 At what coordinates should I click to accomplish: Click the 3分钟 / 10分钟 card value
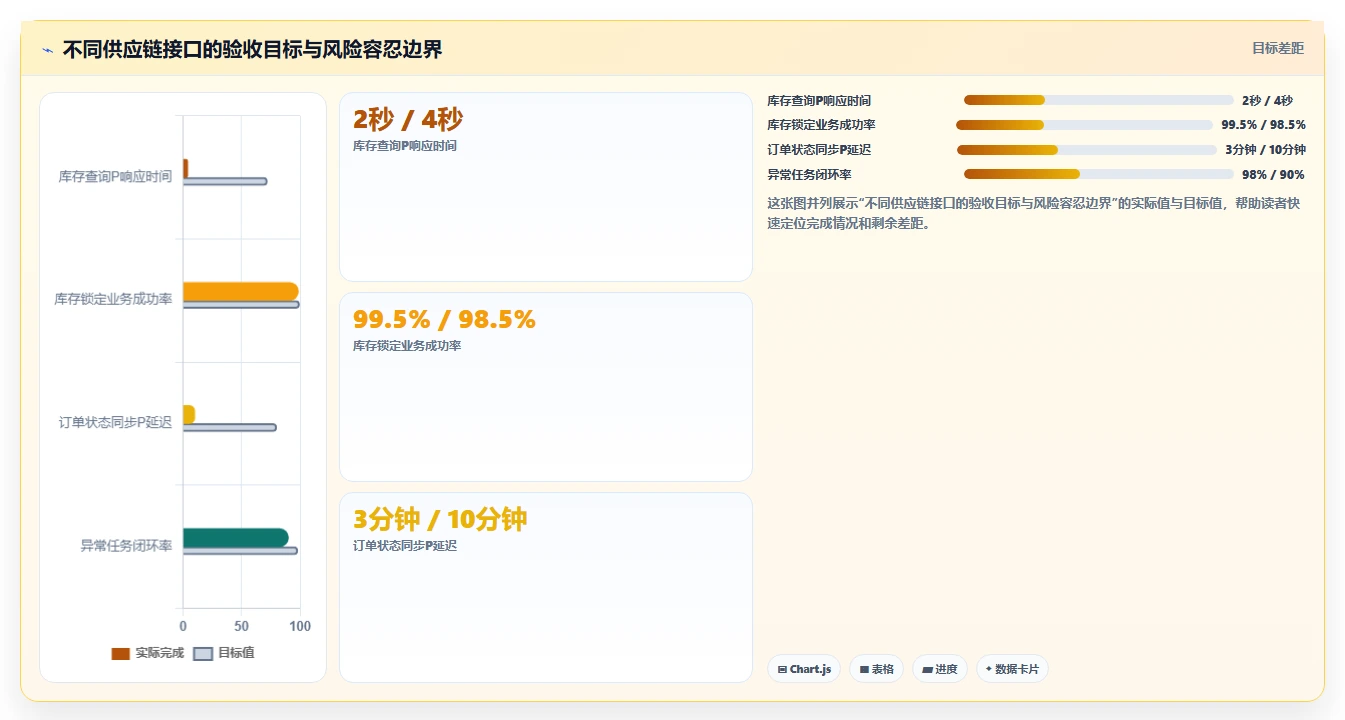(x=440, y=520)
